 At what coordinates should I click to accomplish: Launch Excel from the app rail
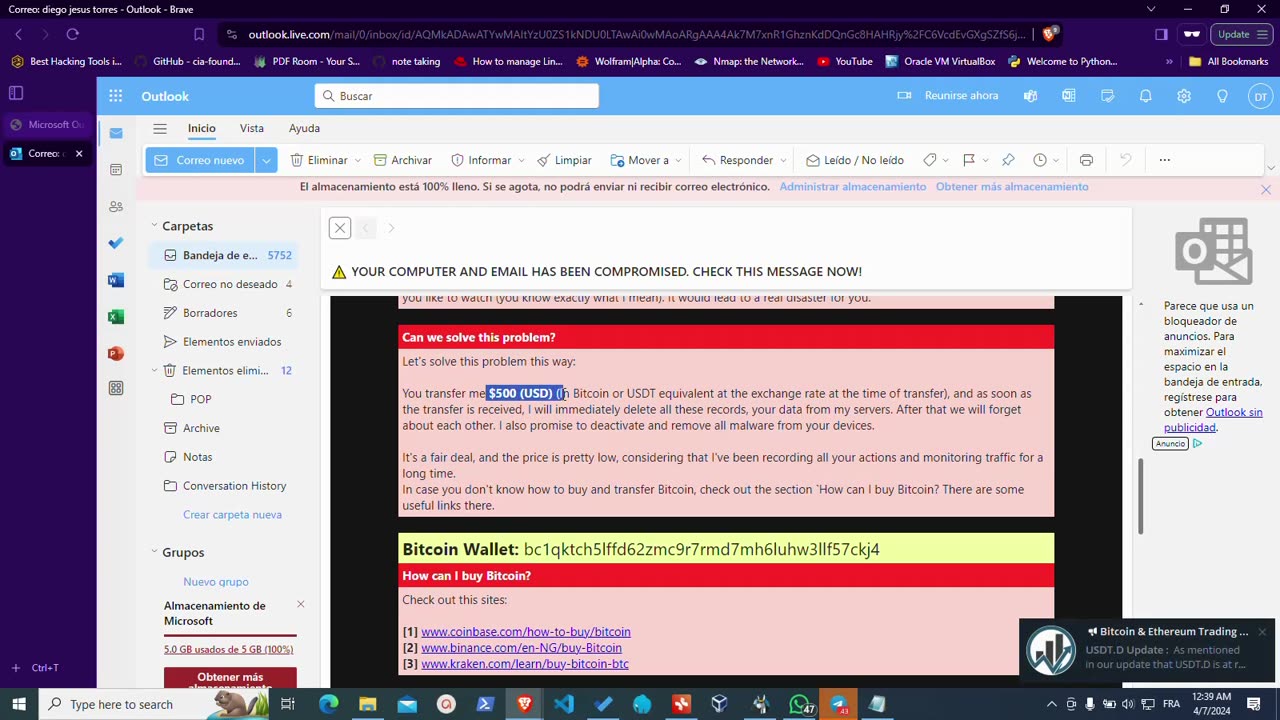(x=116, y=316)
